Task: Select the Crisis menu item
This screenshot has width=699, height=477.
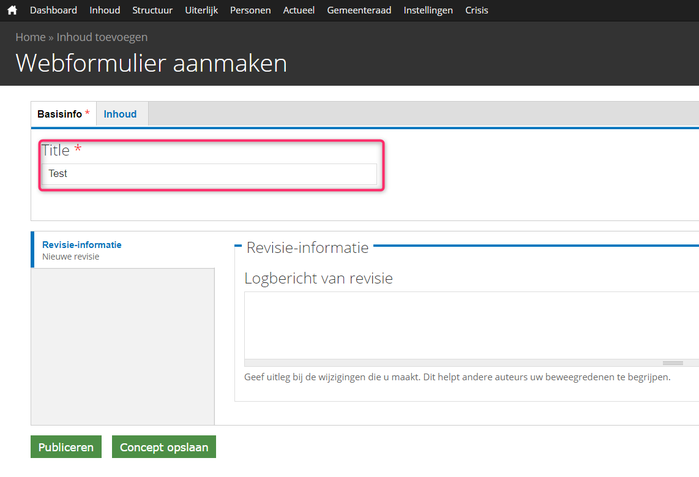Action: point(477,10)
